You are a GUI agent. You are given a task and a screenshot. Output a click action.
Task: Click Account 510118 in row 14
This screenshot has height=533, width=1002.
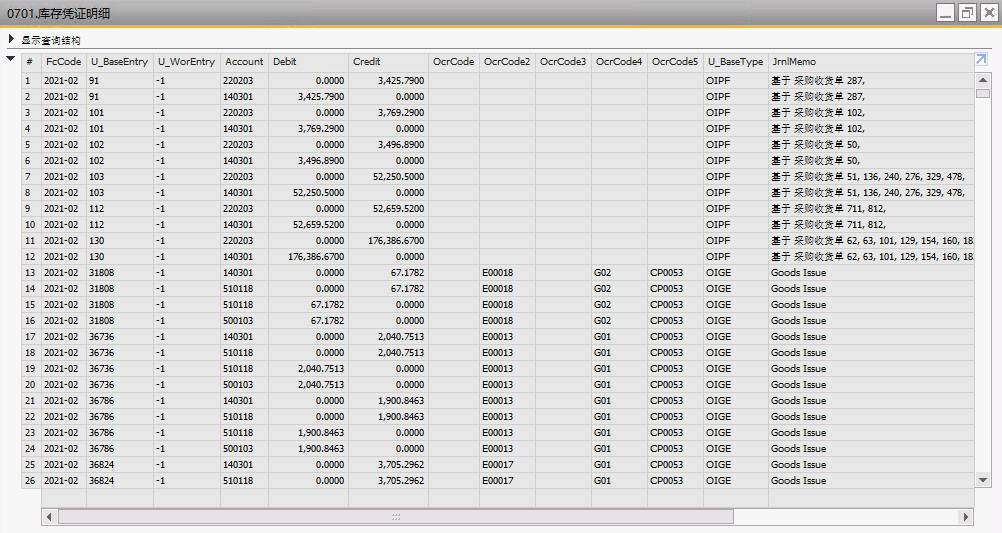(238, 288)
